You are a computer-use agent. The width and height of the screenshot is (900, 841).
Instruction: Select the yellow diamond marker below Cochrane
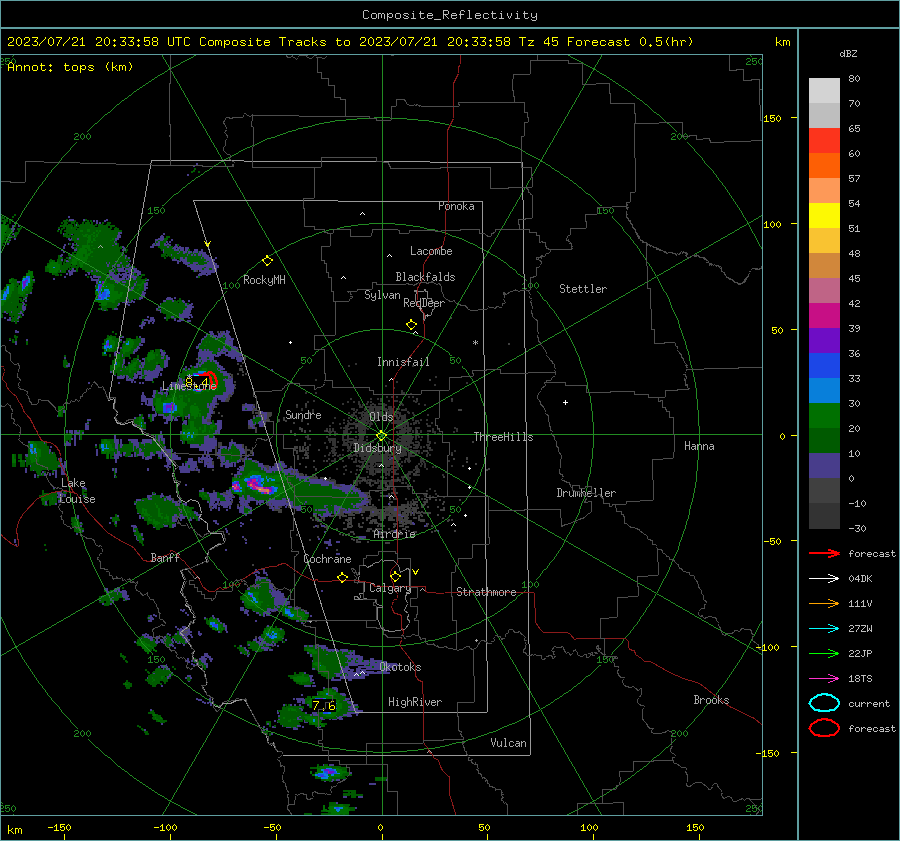(x=342, y=578)
